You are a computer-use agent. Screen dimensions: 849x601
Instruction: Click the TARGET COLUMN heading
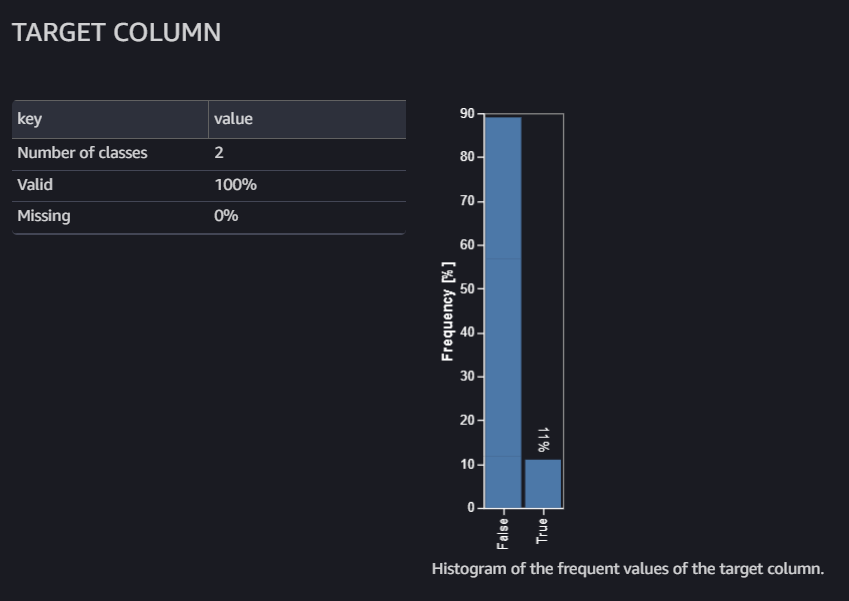coord(116,32)
